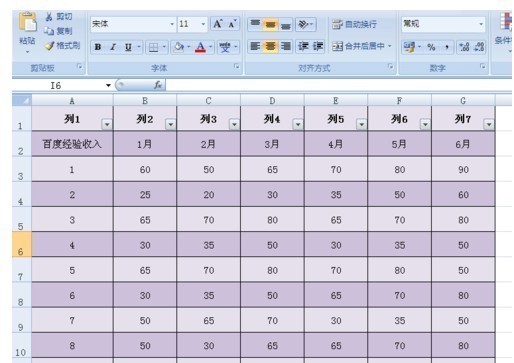Viewport: 514px width, 363px height.
Task: Select cell 90 in row 3
Action: click(x=463, y=169)
